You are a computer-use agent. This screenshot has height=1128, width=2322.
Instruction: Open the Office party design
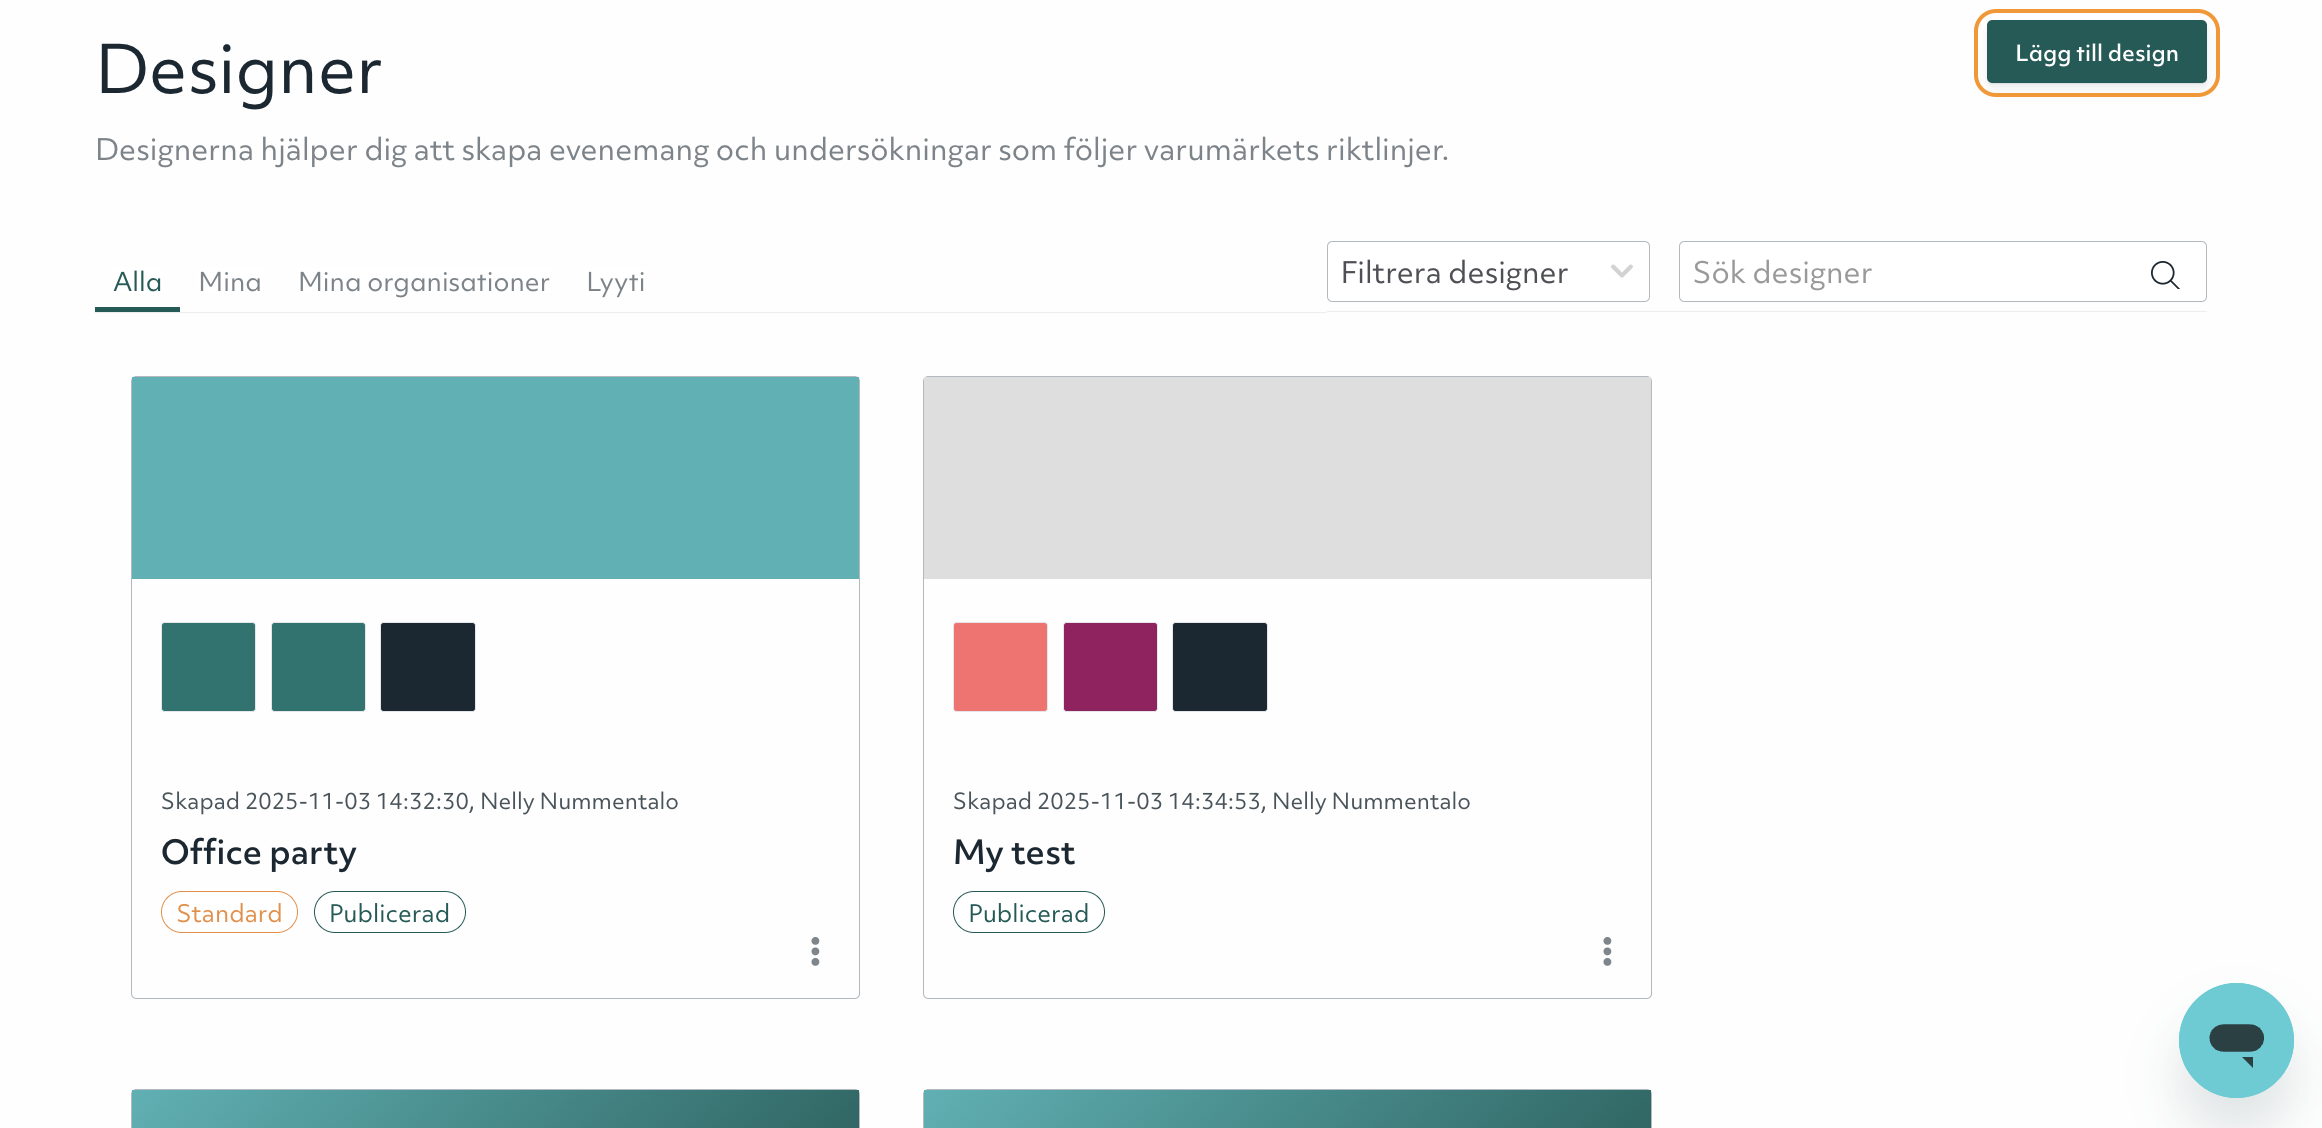(x=259, y=852)
